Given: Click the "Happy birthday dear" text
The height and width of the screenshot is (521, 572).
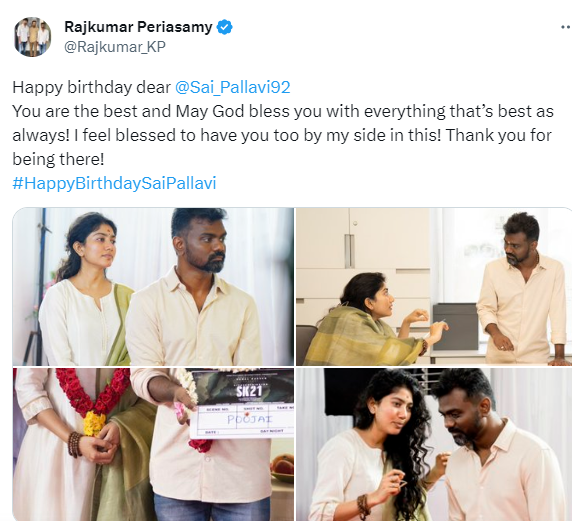Looking at the screenshot, I should pyautogui.click(x=92, y=88).
